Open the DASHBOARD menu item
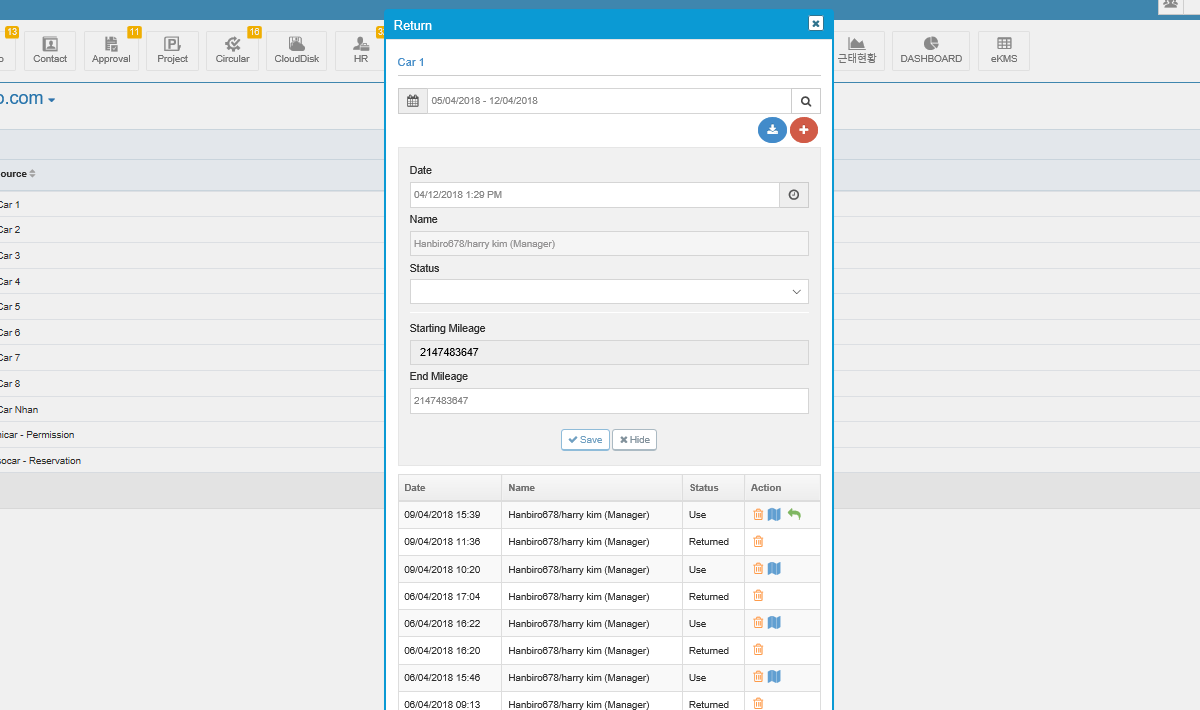Viewport: 1200px width, 710px height. tap(930, 50)
